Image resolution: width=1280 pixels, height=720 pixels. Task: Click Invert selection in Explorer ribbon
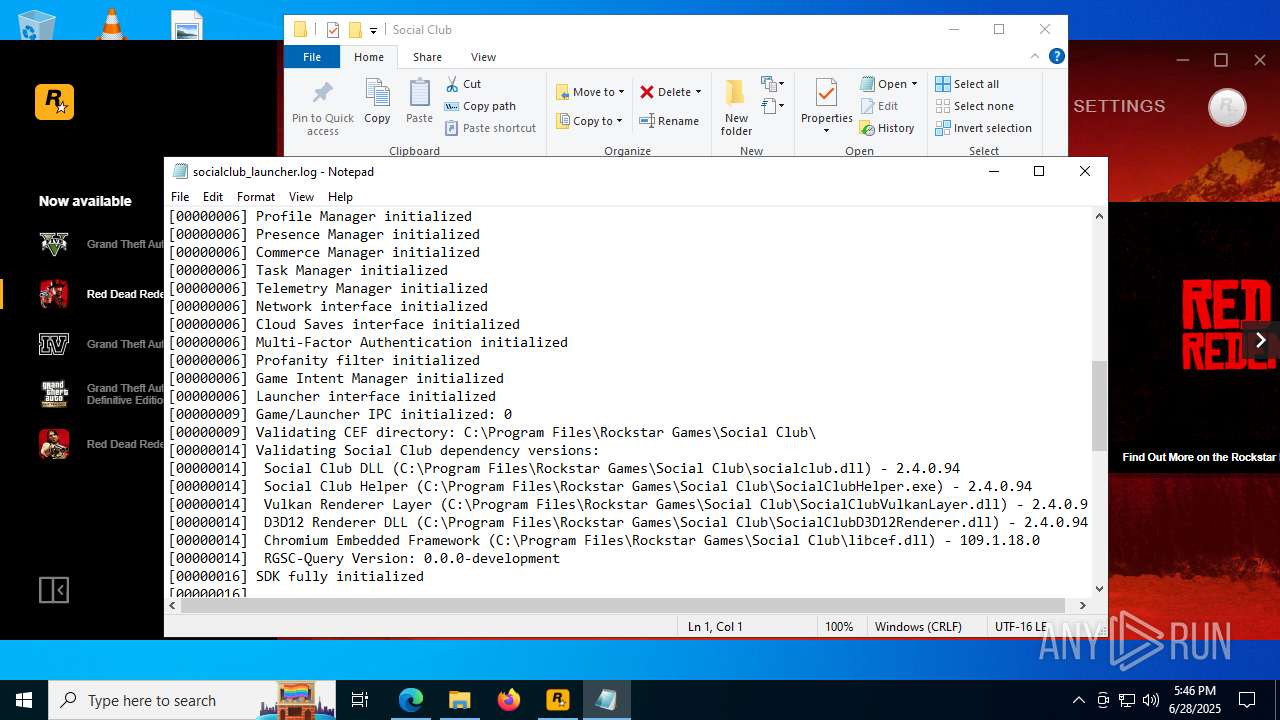point(983,128)
